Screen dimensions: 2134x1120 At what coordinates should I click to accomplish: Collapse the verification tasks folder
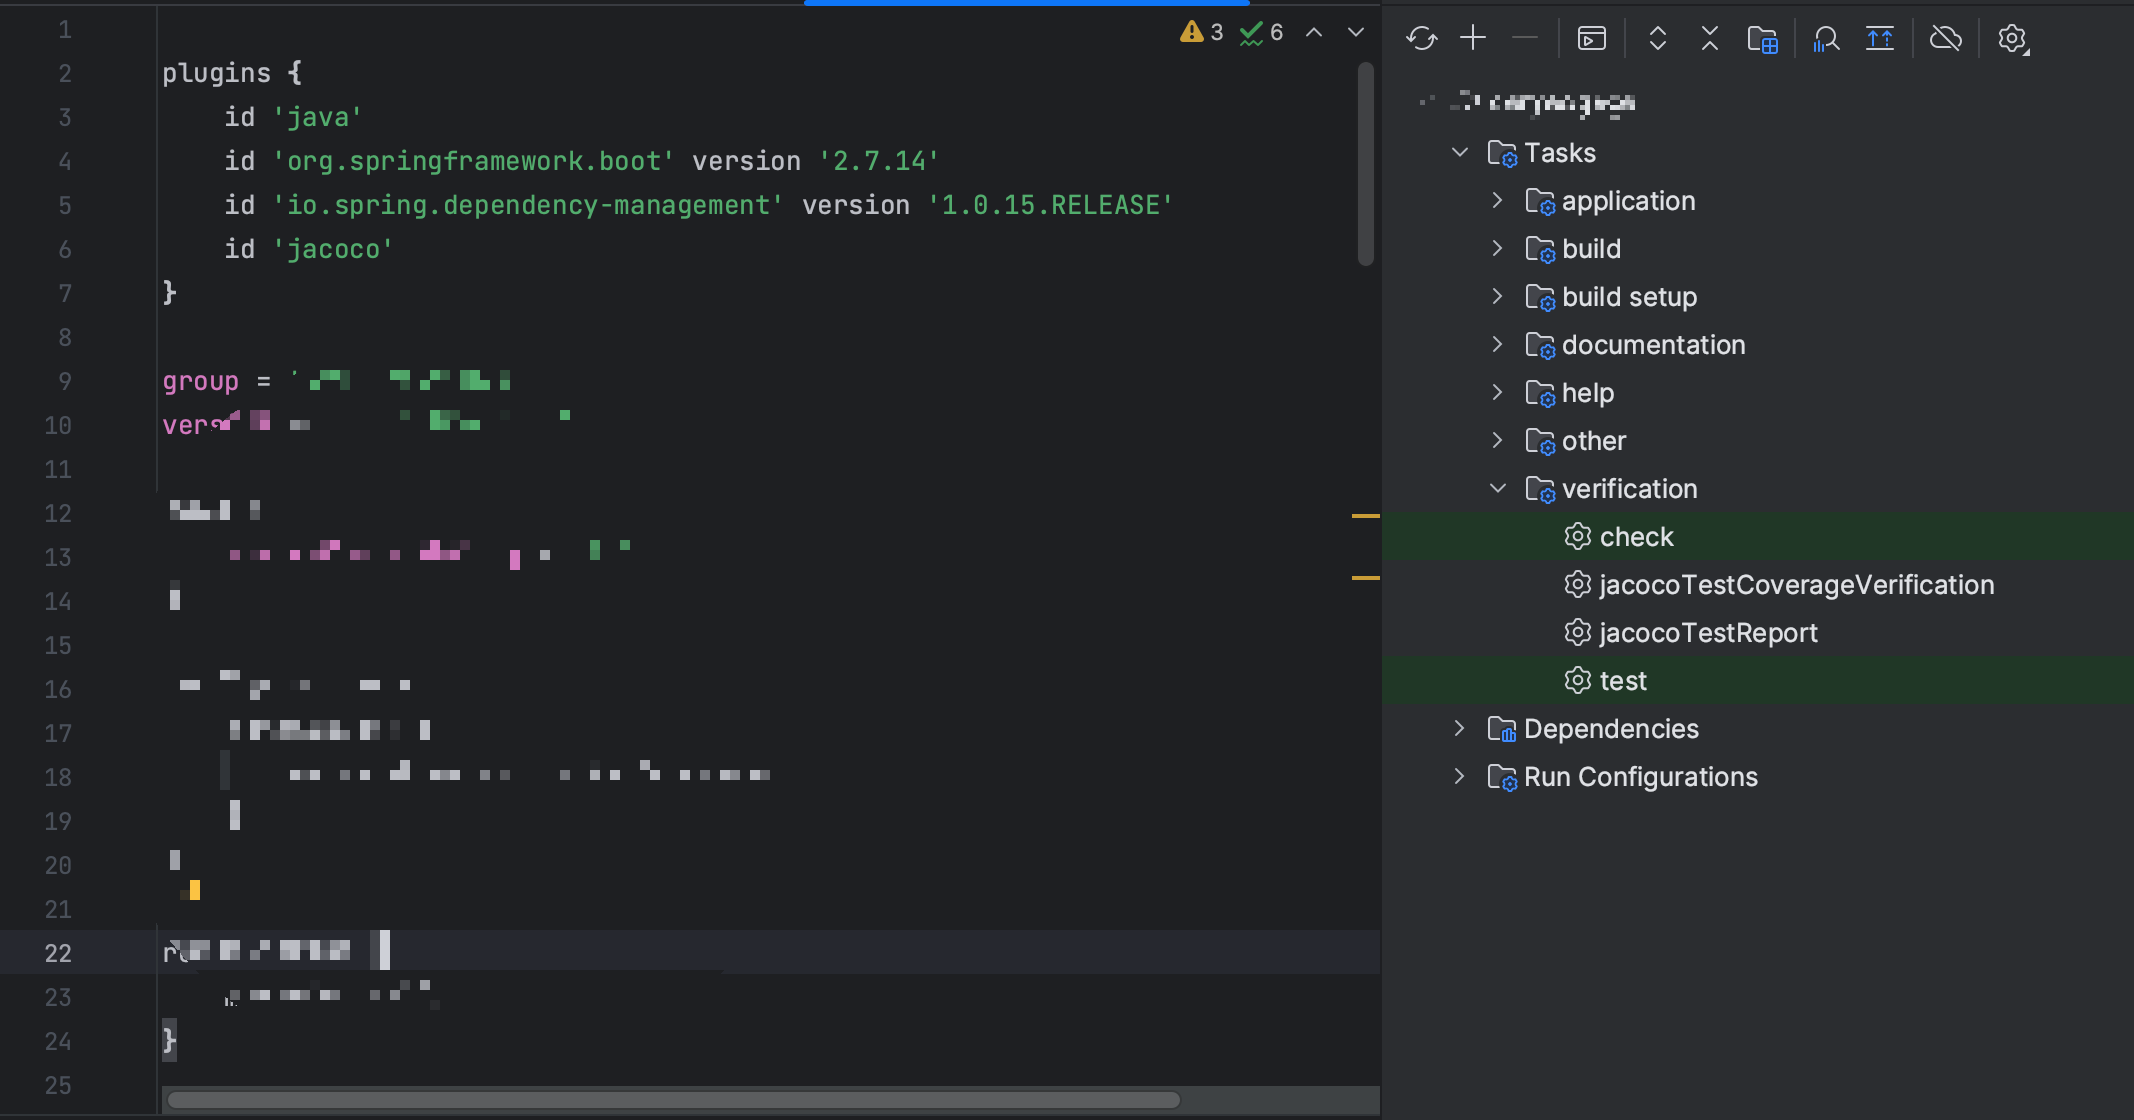click(x=1497, y=488)
